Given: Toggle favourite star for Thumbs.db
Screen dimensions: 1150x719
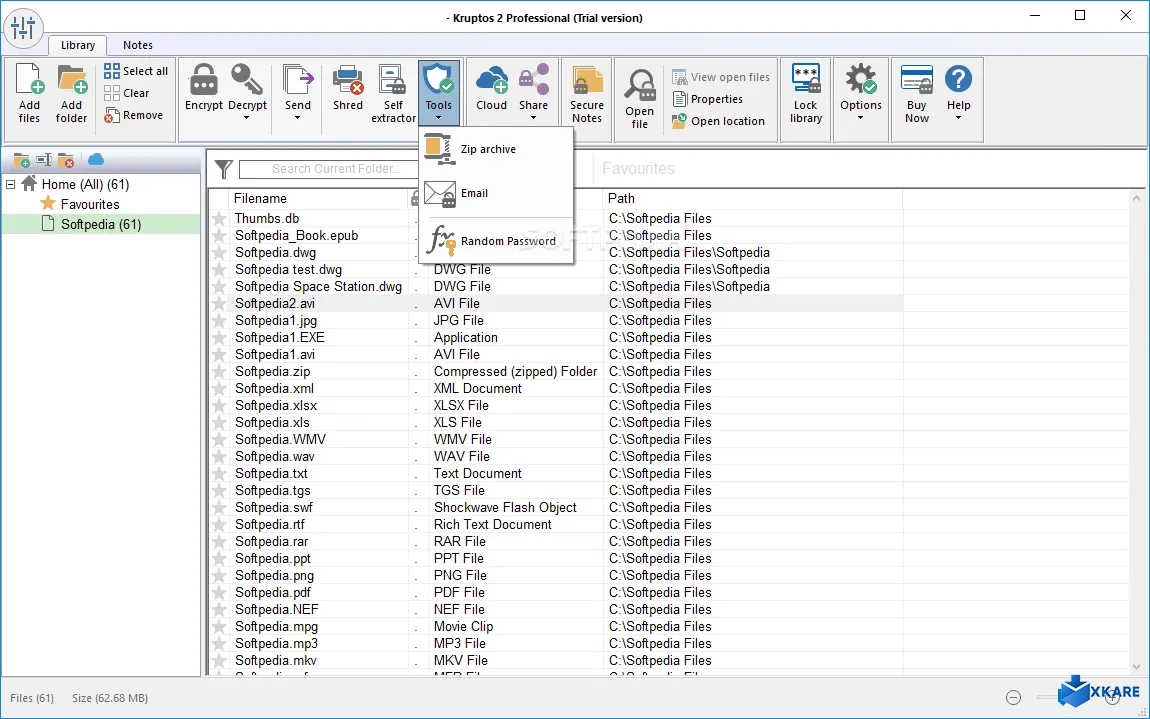Looking at the screenshot, I should [219, 219].
